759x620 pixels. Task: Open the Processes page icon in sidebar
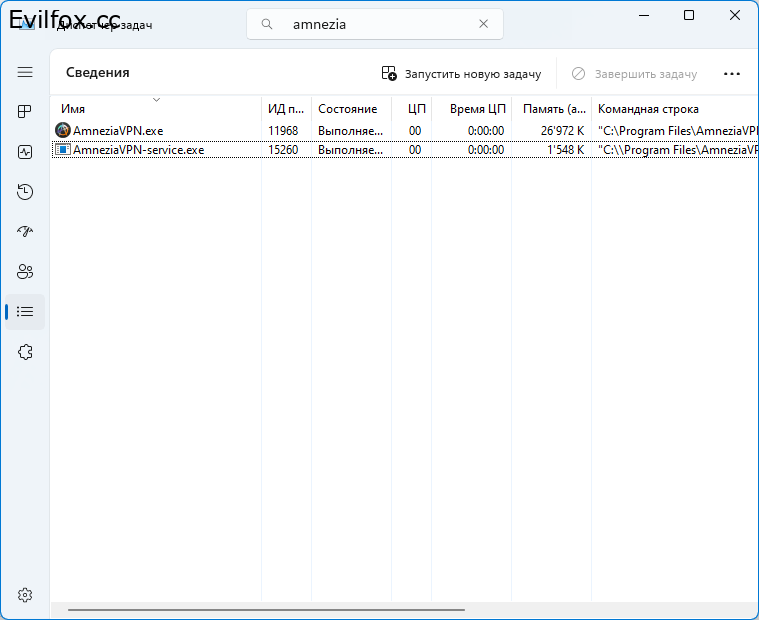(x=25, y=112)
